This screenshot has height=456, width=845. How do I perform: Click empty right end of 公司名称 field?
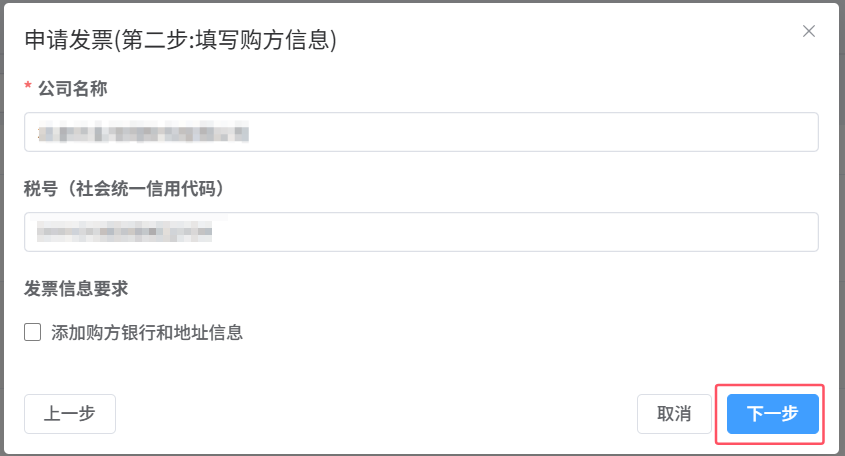(700, 132)
